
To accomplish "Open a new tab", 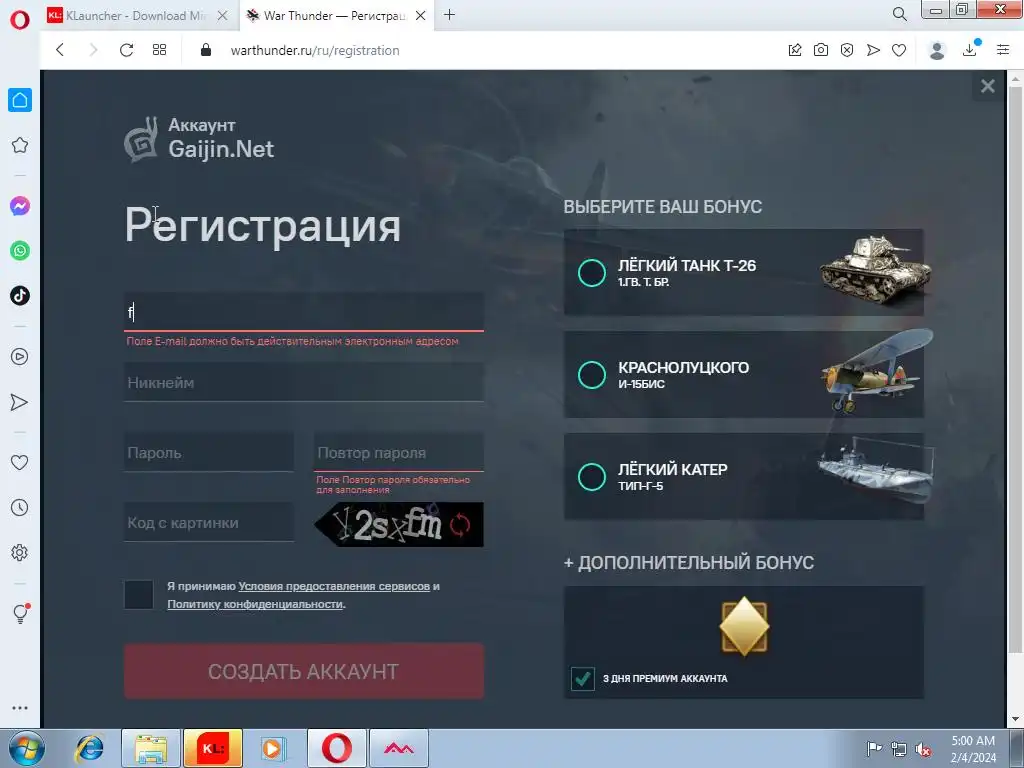I will (449, 14).
